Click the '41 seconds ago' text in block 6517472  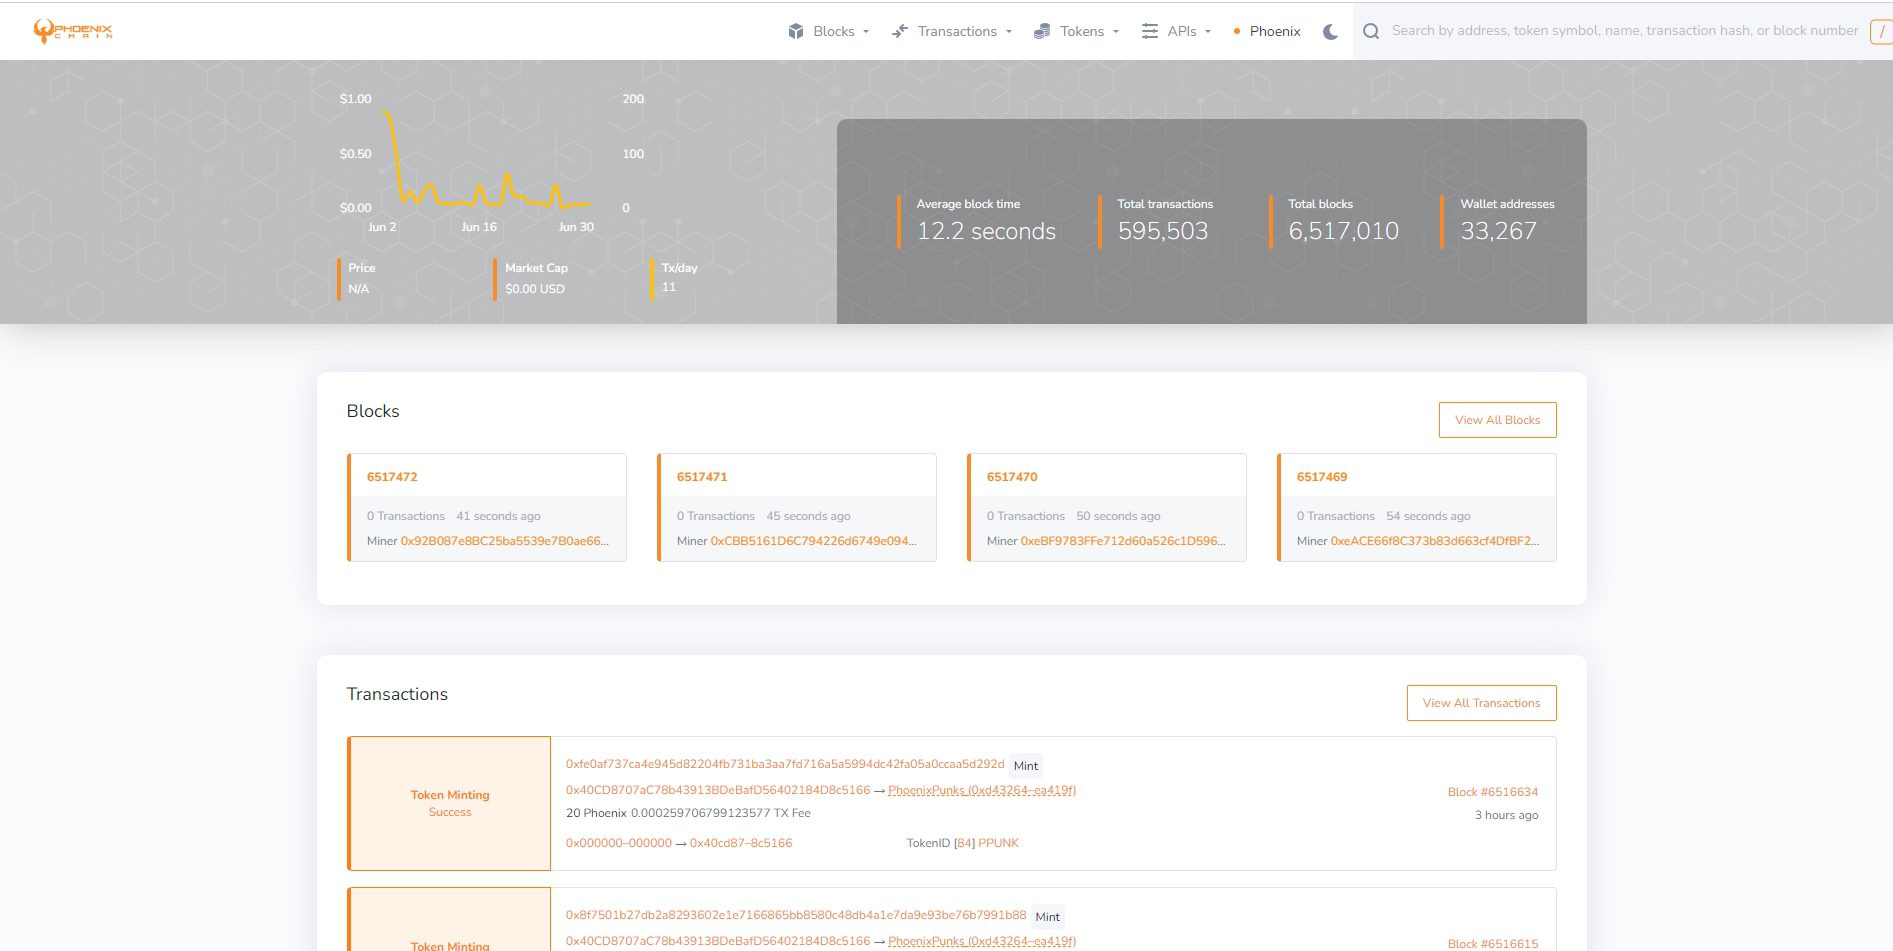[498, 516]
